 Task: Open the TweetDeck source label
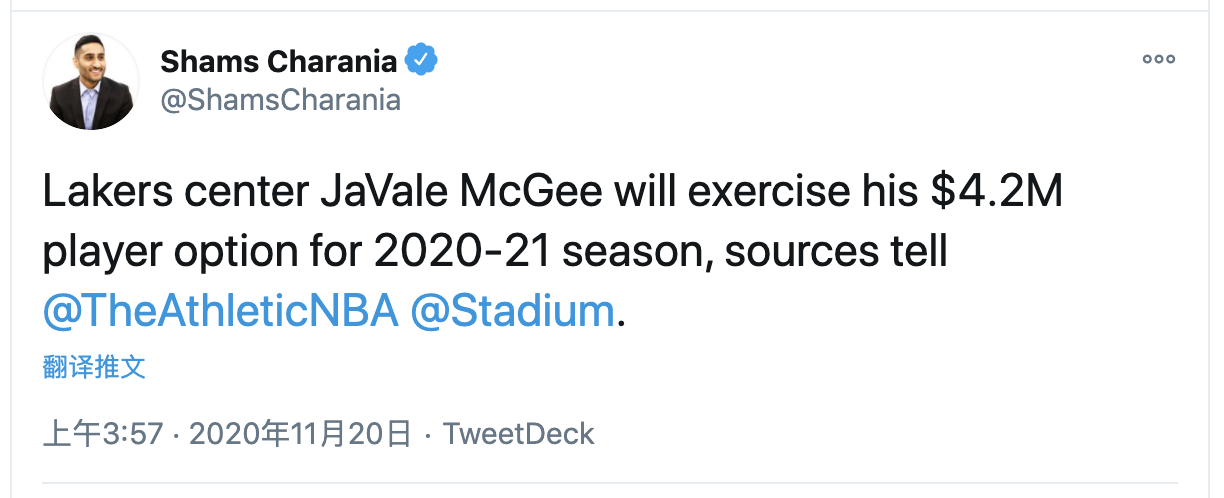point(518,433)
